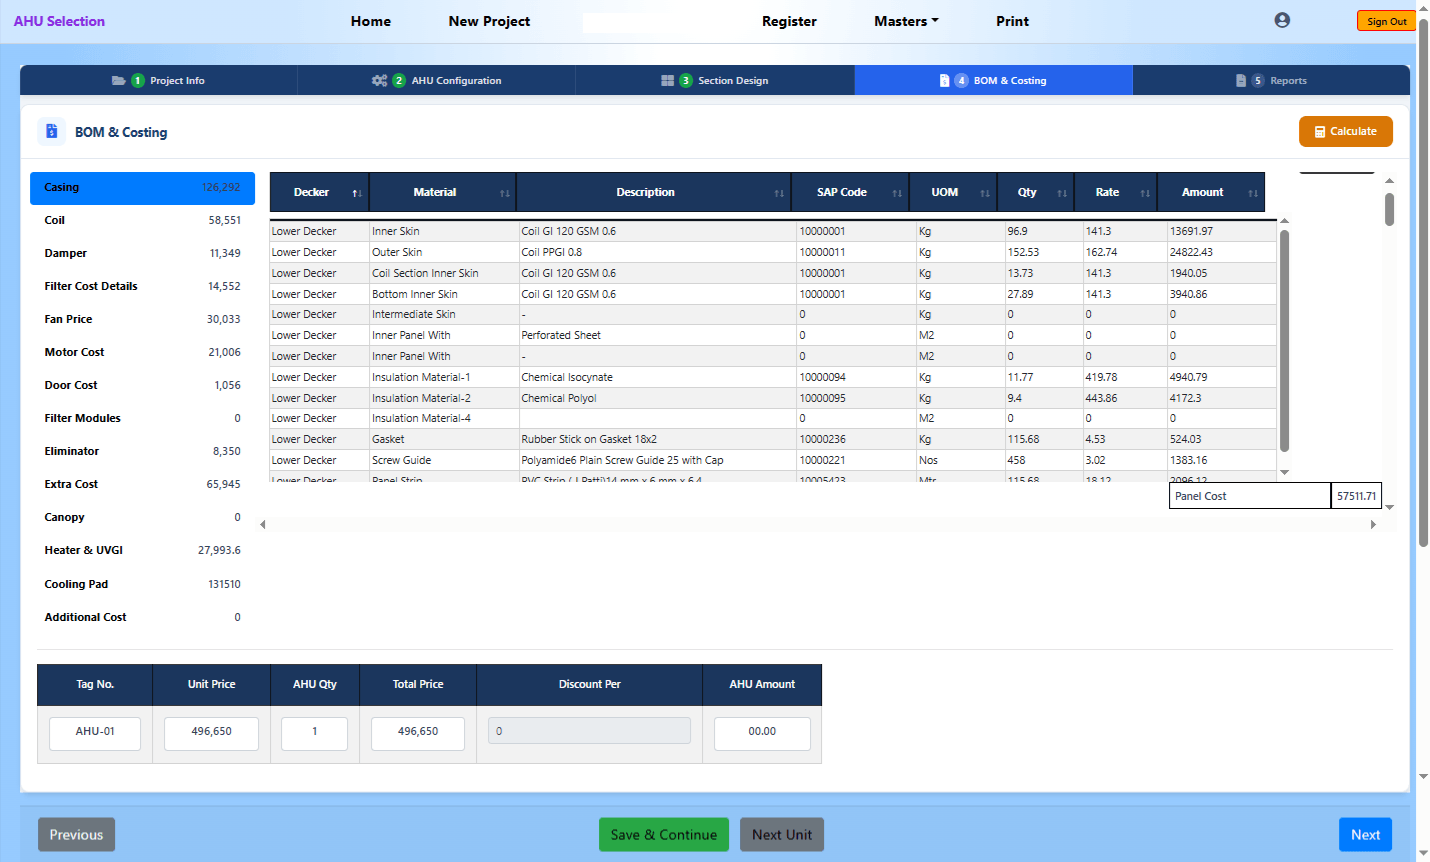
Task: Click the Sign Out button
Action: tap(1386, 21)
